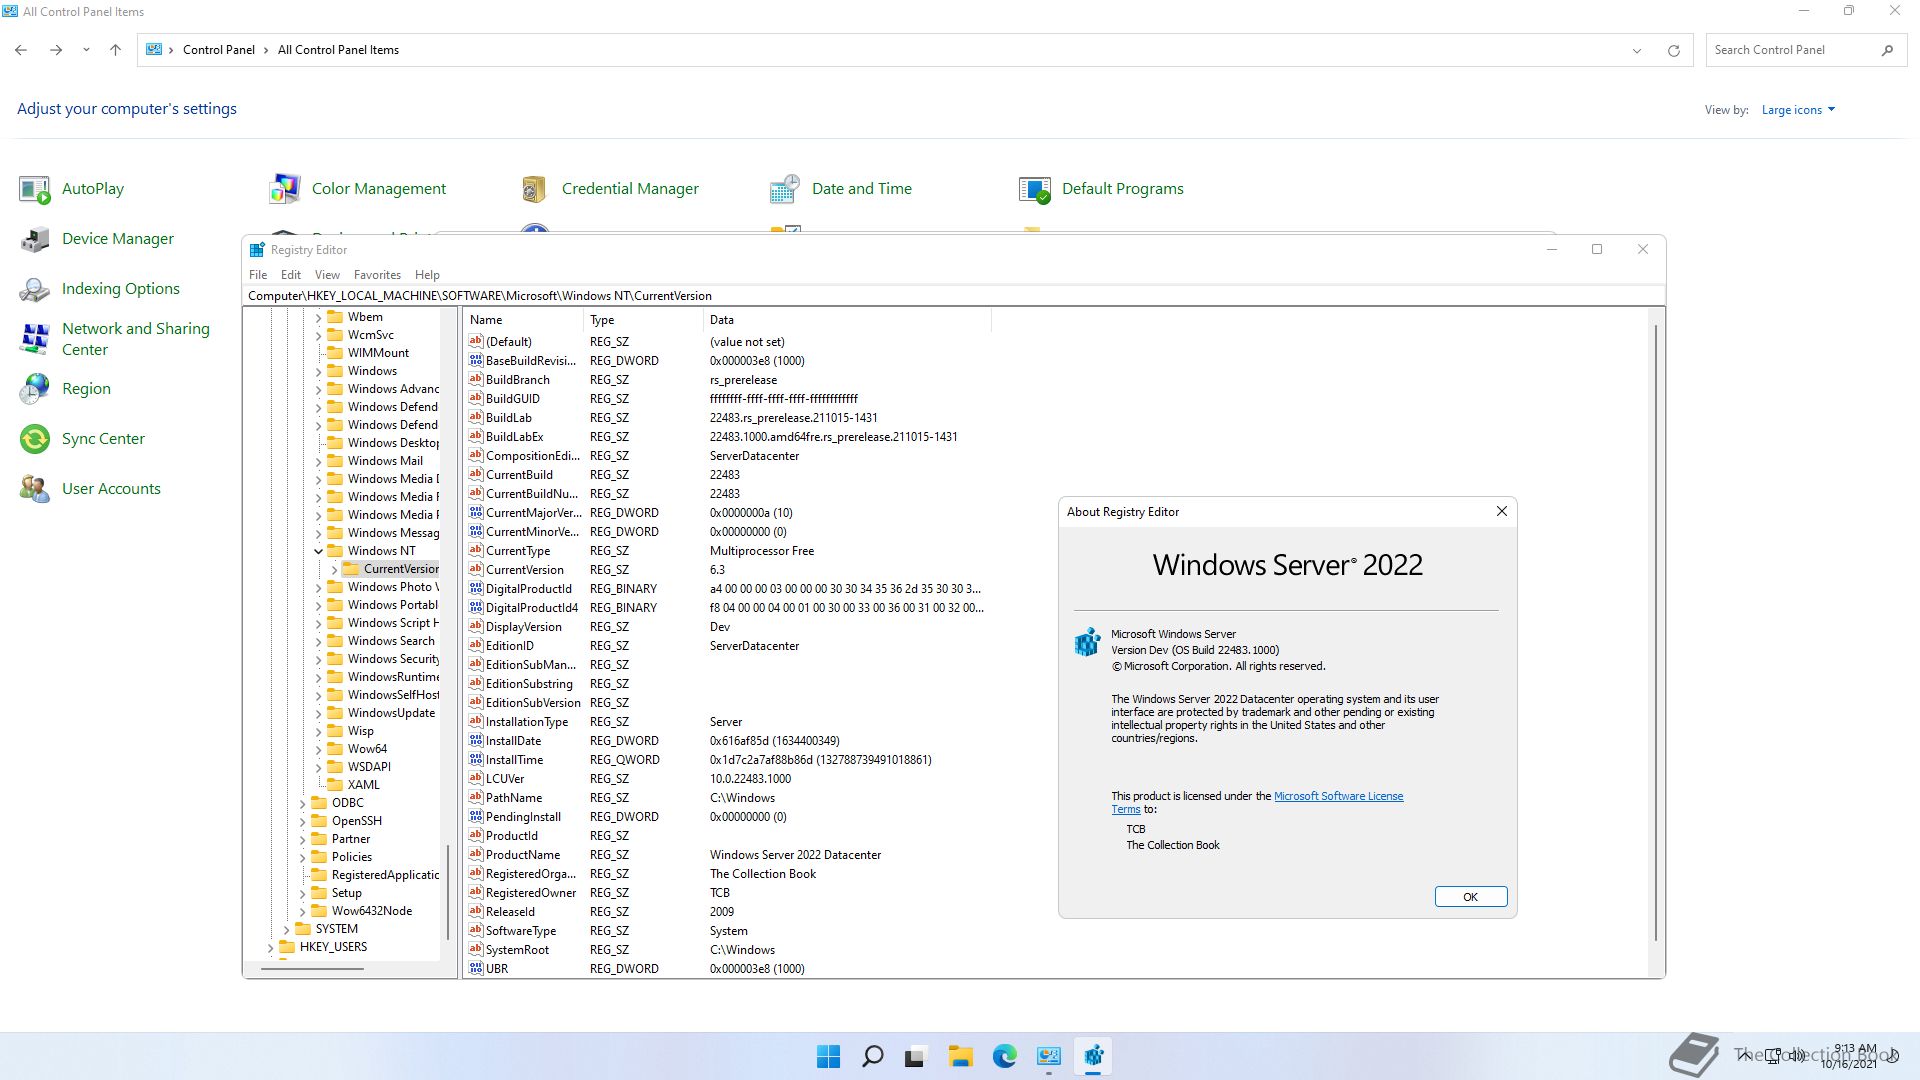
Task: Open Date and Time icon
Action: pyautogui.click(x=785, y=189)
